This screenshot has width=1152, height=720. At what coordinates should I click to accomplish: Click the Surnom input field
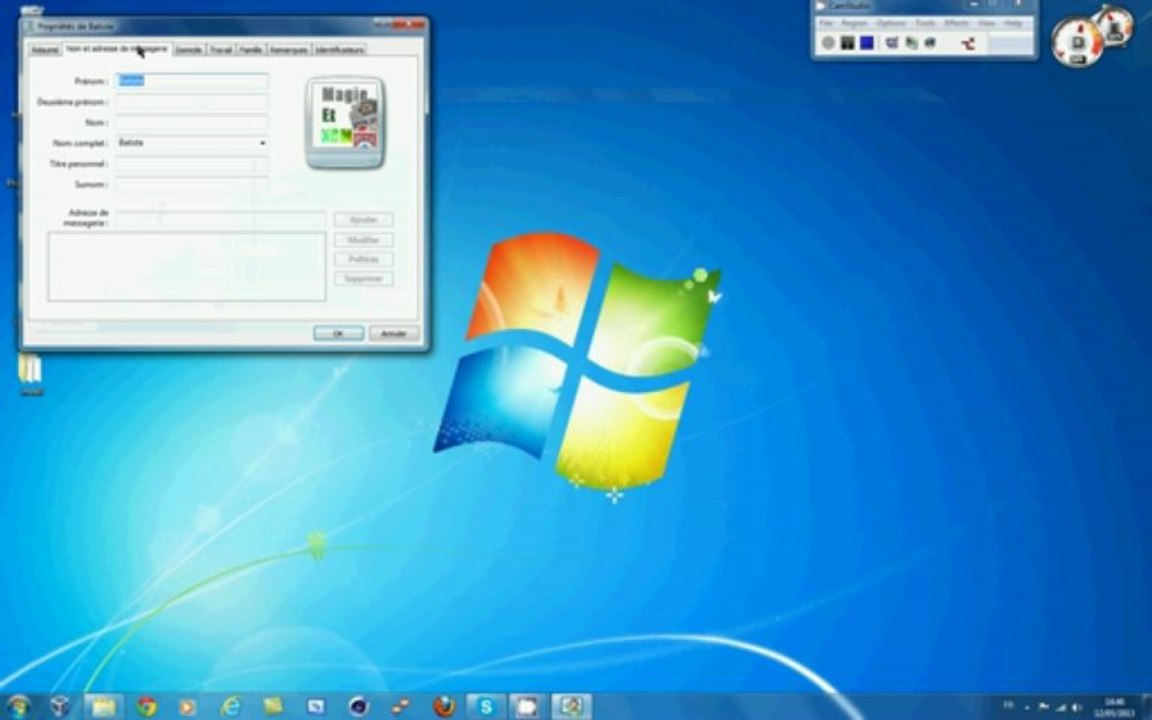click(x=192, y=184)
